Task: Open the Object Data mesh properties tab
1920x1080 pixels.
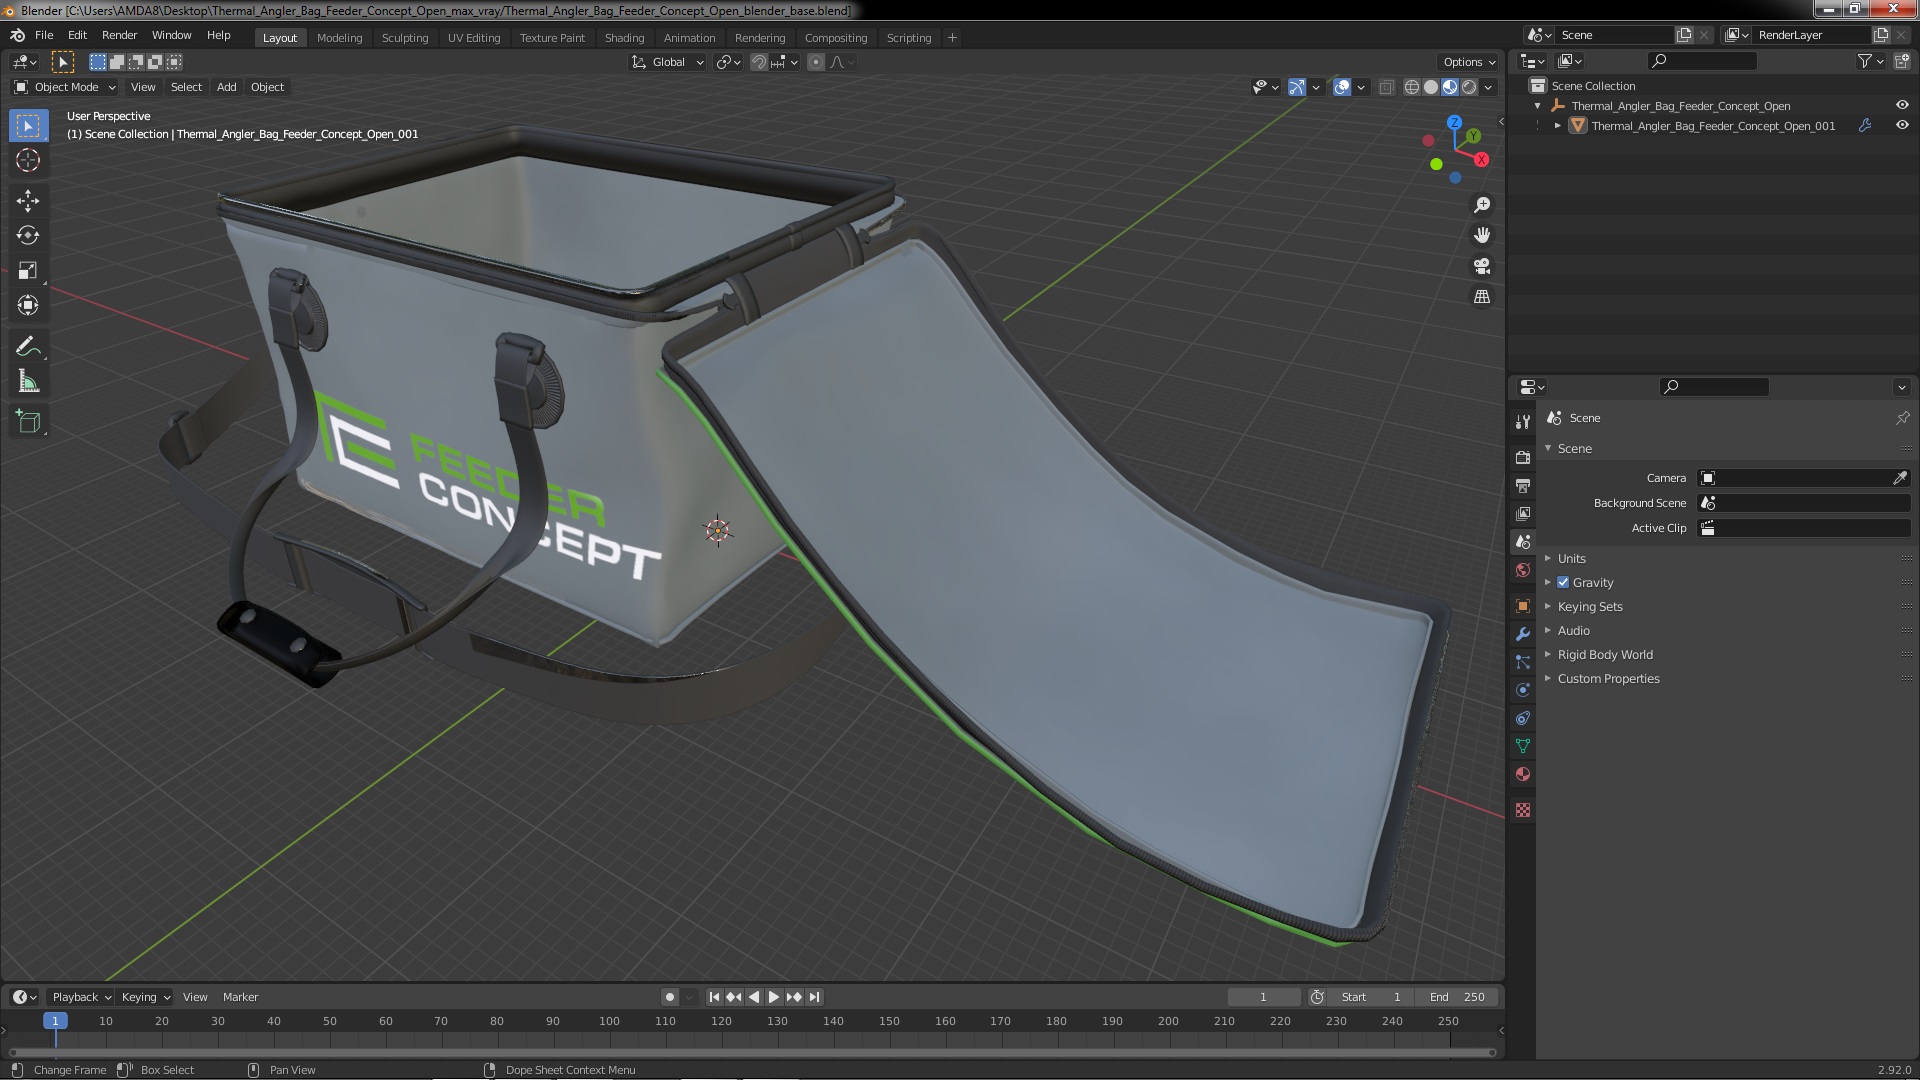Action: tap(1523, 746)
